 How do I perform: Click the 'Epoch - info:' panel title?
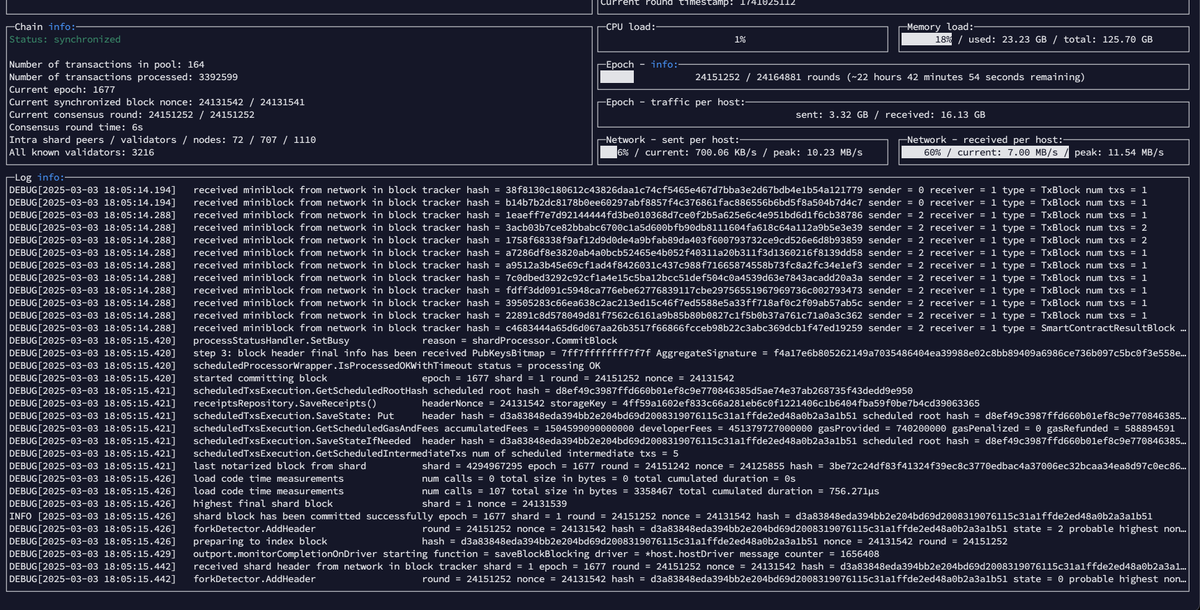point(641,65)
